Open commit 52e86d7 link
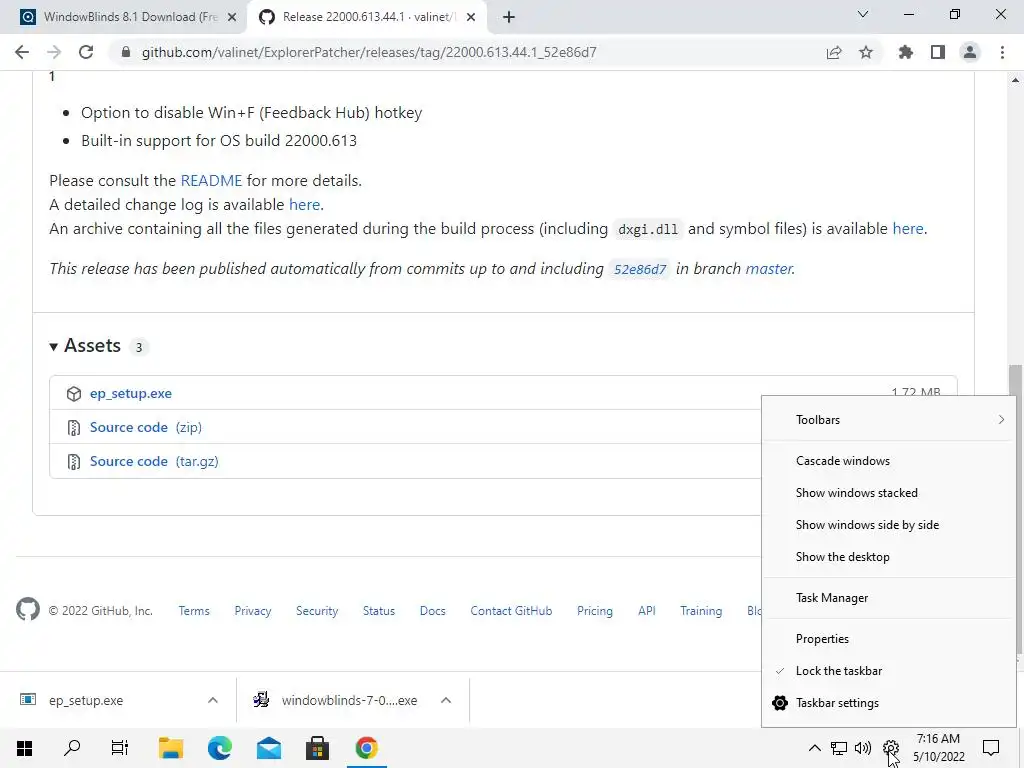Image resolution: width=1024 pixels, height=768 pixels. [639, 269]
